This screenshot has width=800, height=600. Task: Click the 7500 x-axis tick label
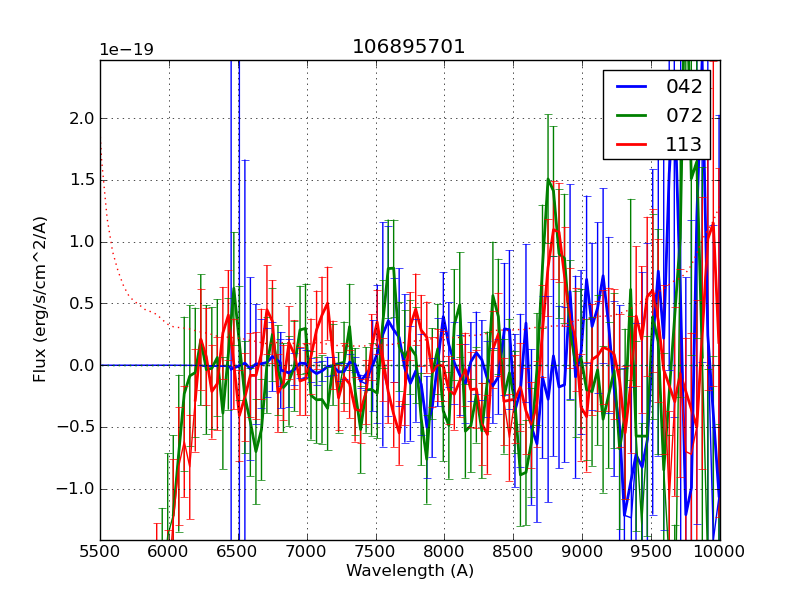click(x=375, y=551)
